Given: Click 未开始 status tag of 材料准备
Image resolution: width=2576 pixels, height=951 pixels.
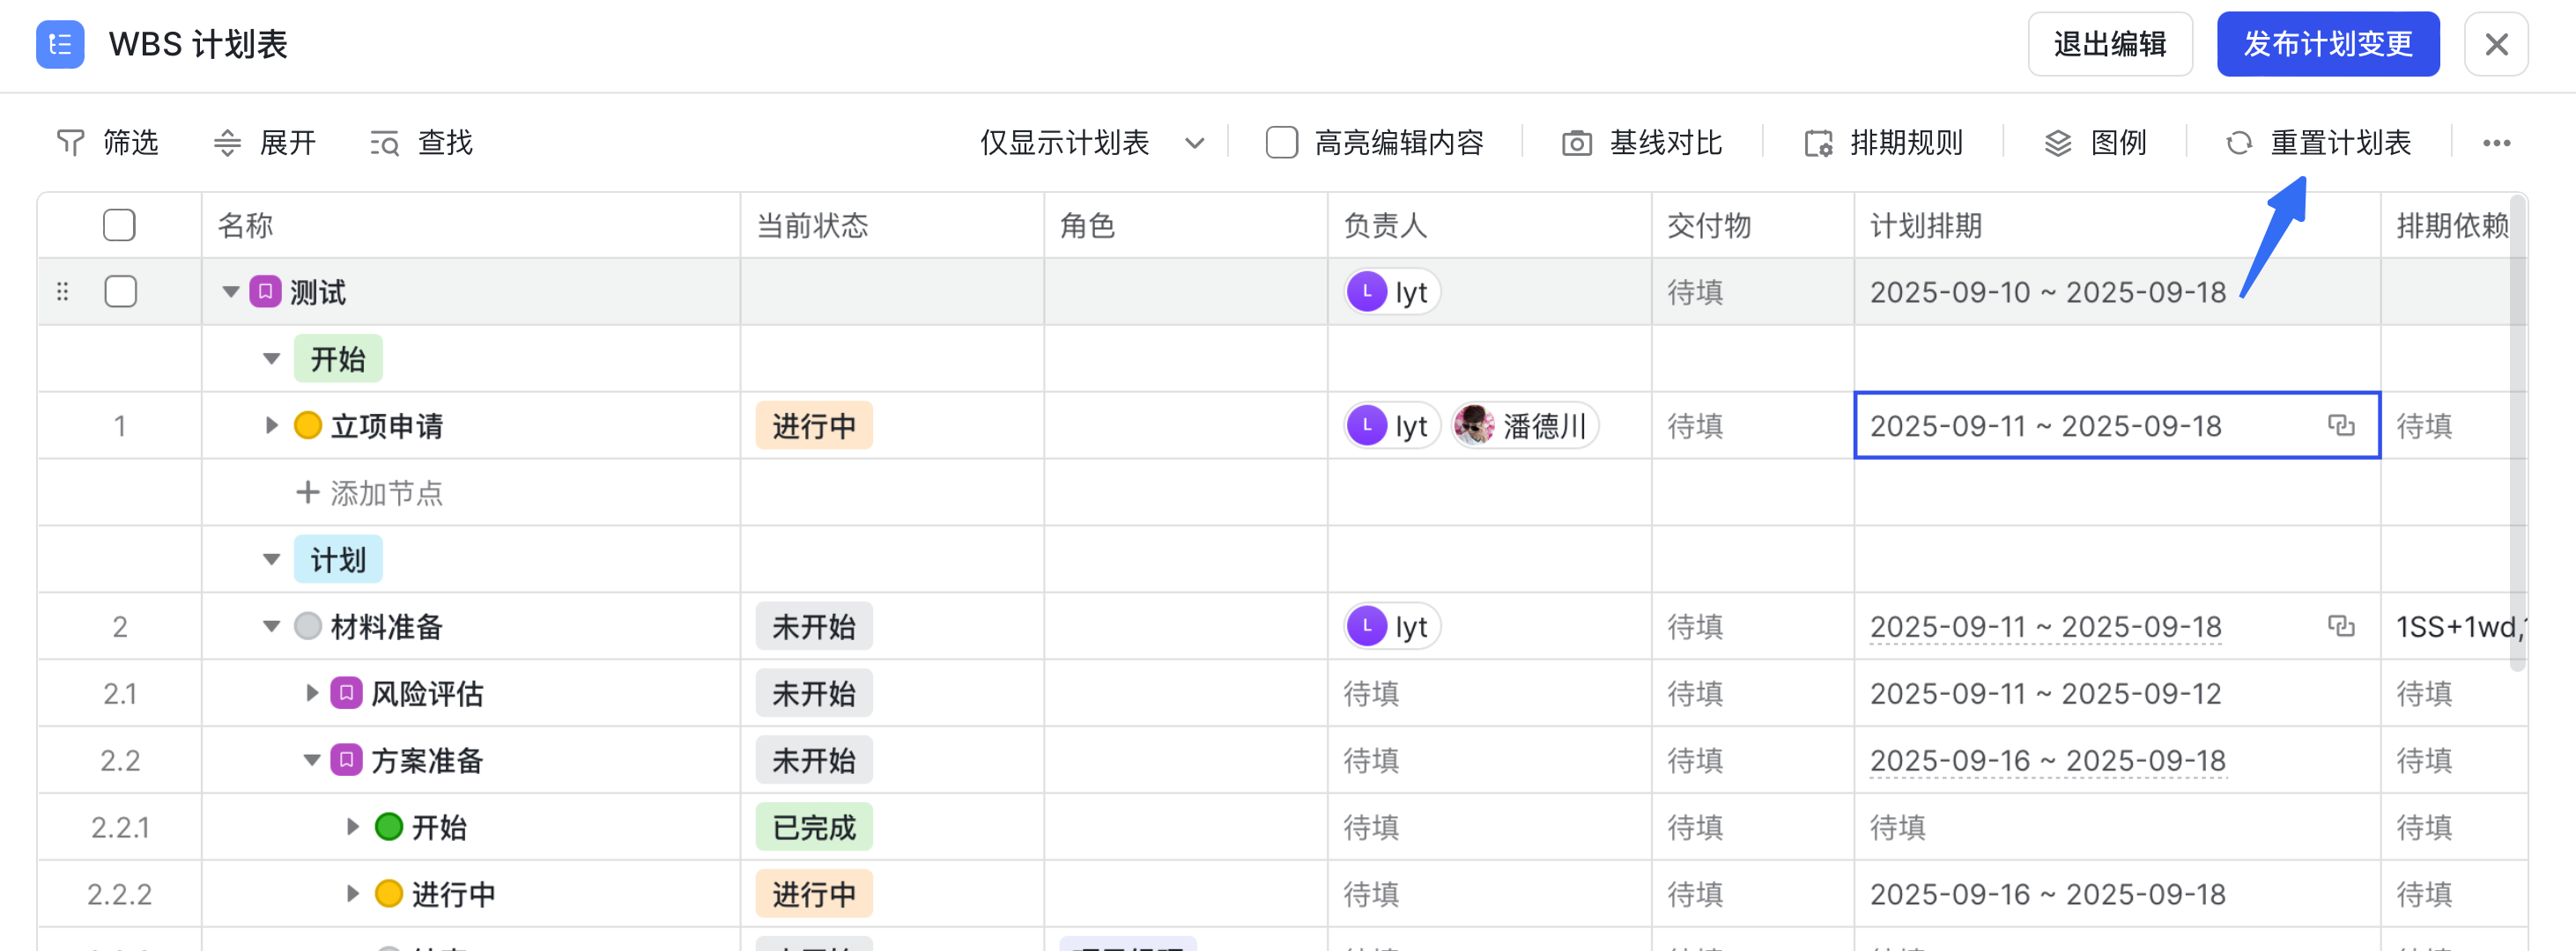Looking at the screenshot, I should tap(814, 627).
